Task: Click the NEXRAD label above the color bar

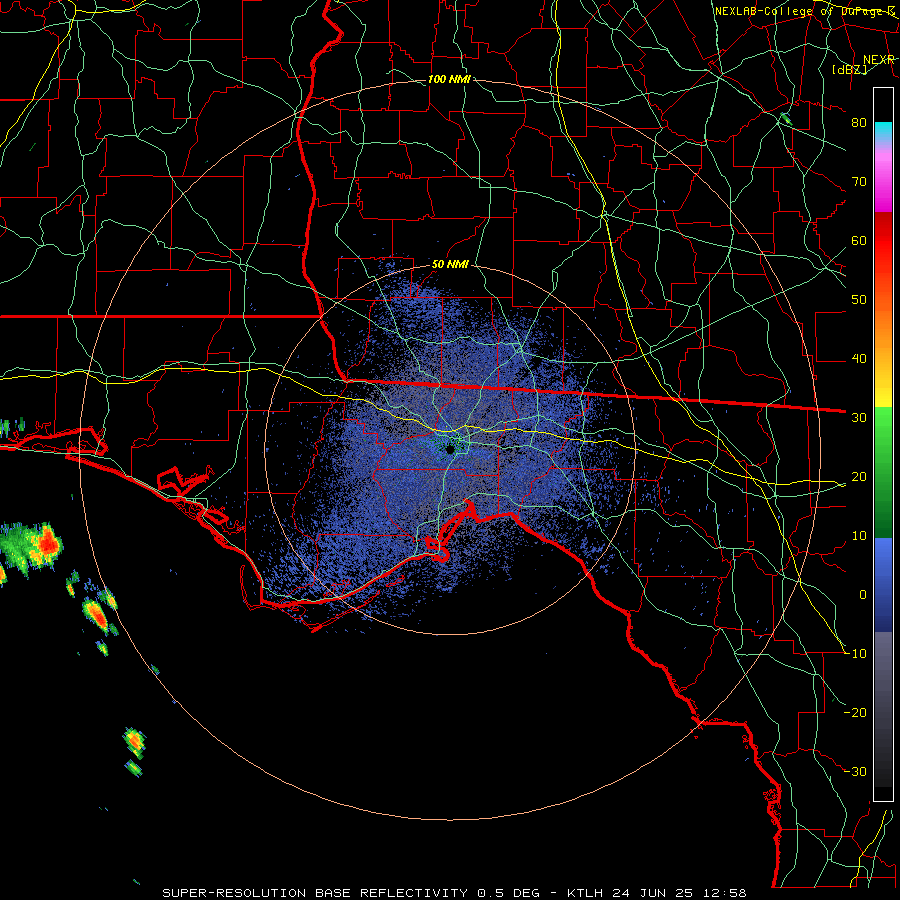Action: (x=879, y=60)
